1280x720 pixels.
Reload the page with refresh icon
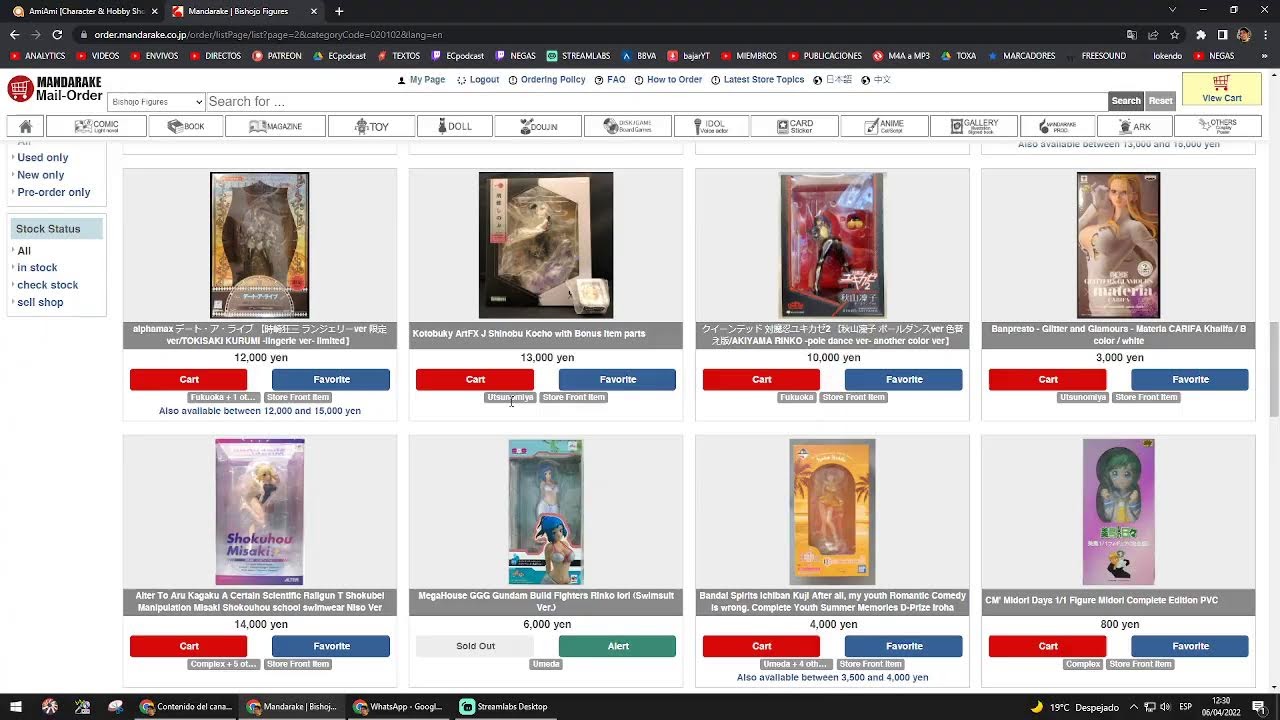pyautogui.click(x=59, y=34)
